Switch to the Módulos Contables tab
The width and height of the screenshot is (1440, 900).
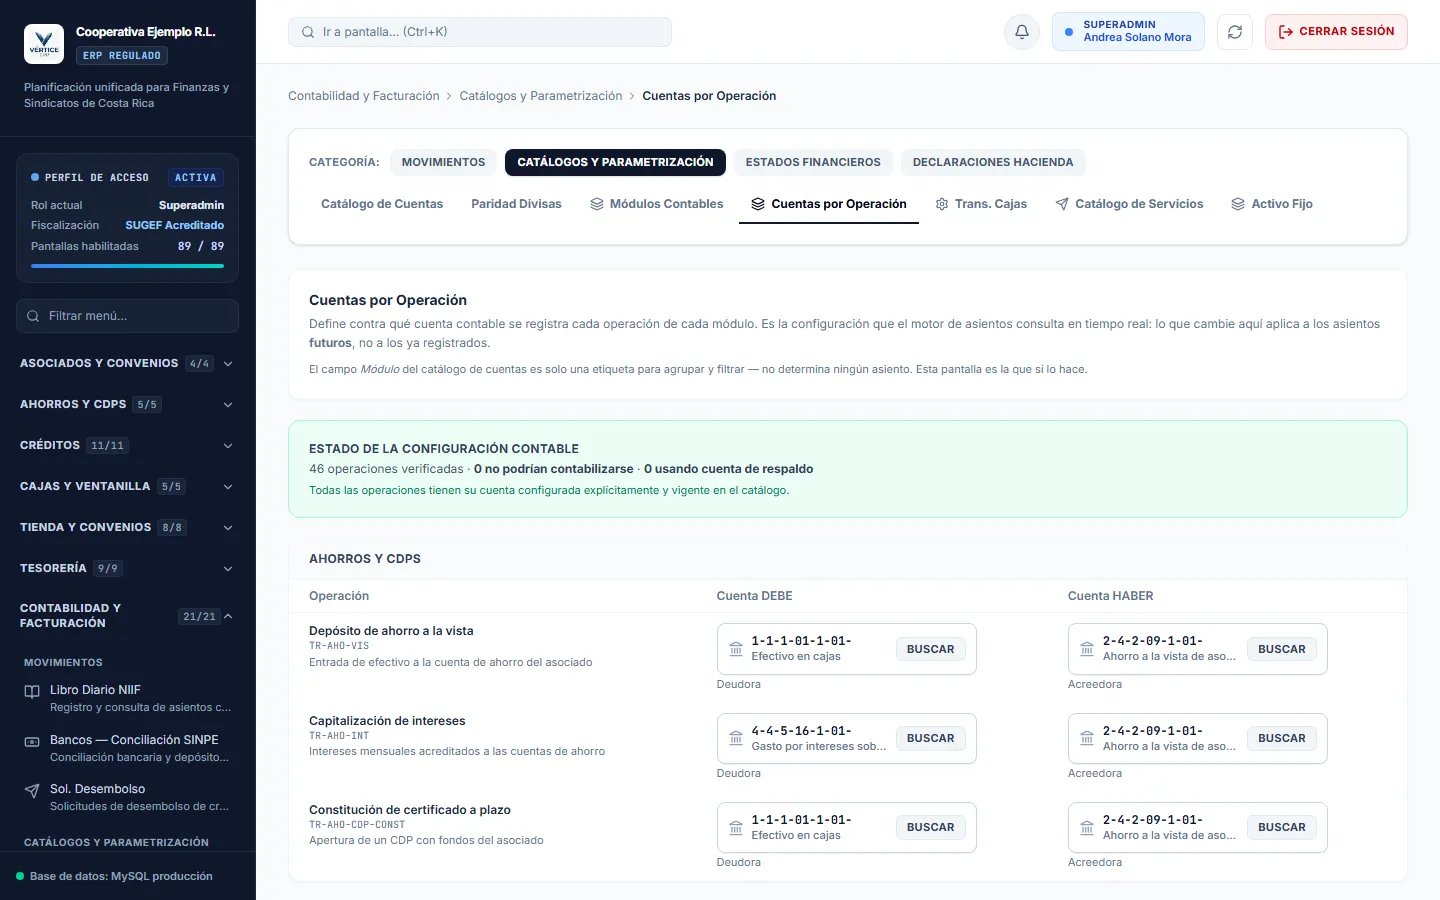[656, 204]
